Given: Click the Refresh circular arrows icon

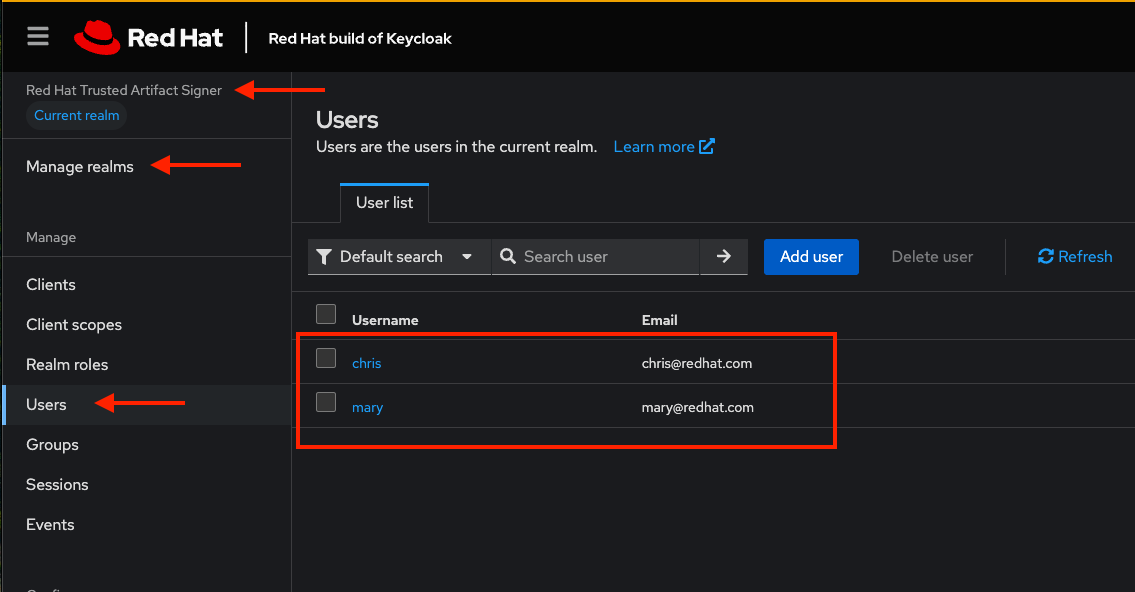Looking at the screenshot, I should click(1046, 257).
